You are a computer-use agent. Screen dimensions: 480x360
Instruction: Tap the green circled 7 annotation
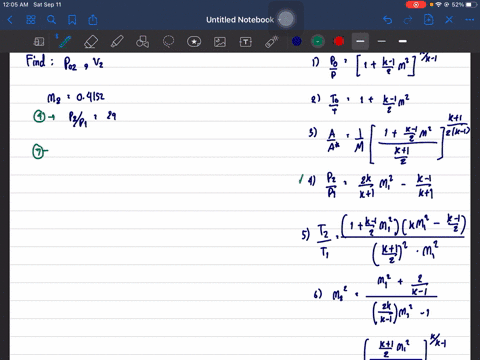38,152
